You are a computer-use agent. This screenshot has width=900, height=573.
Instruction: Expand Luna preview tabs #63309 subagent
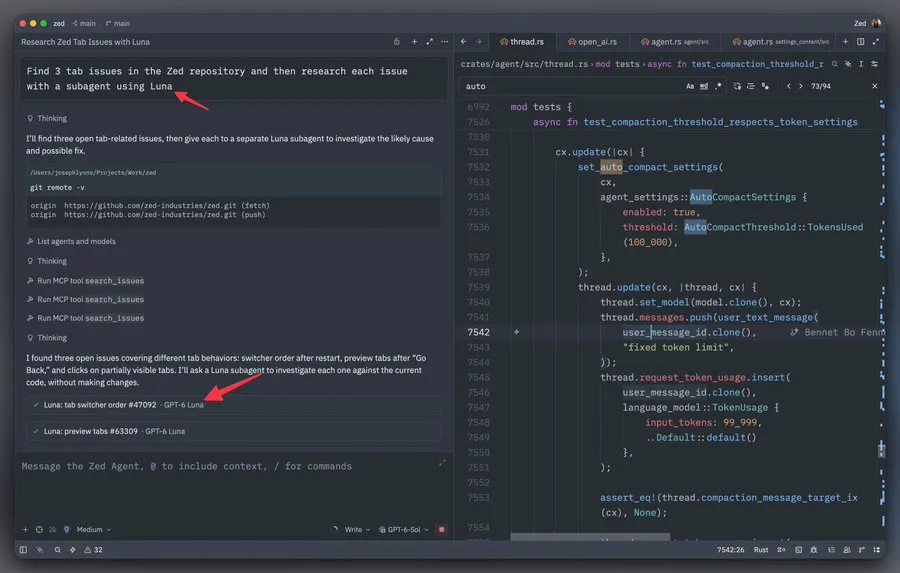pos(234,431)
